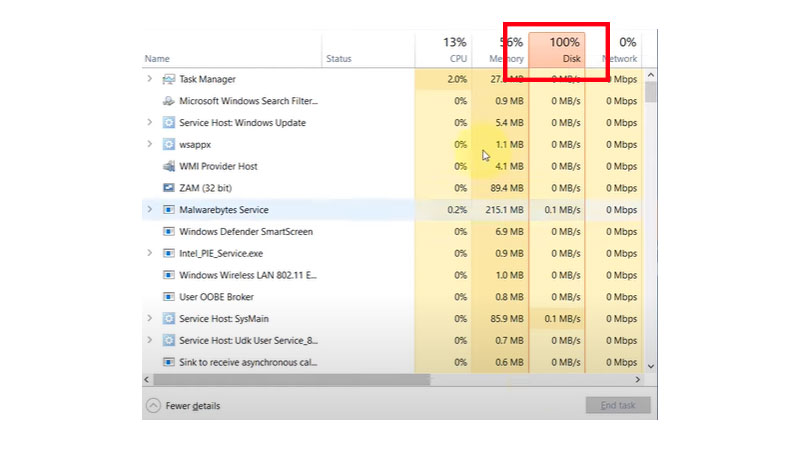Collapse view with Fewer details arrow icon

coord(153,406)
